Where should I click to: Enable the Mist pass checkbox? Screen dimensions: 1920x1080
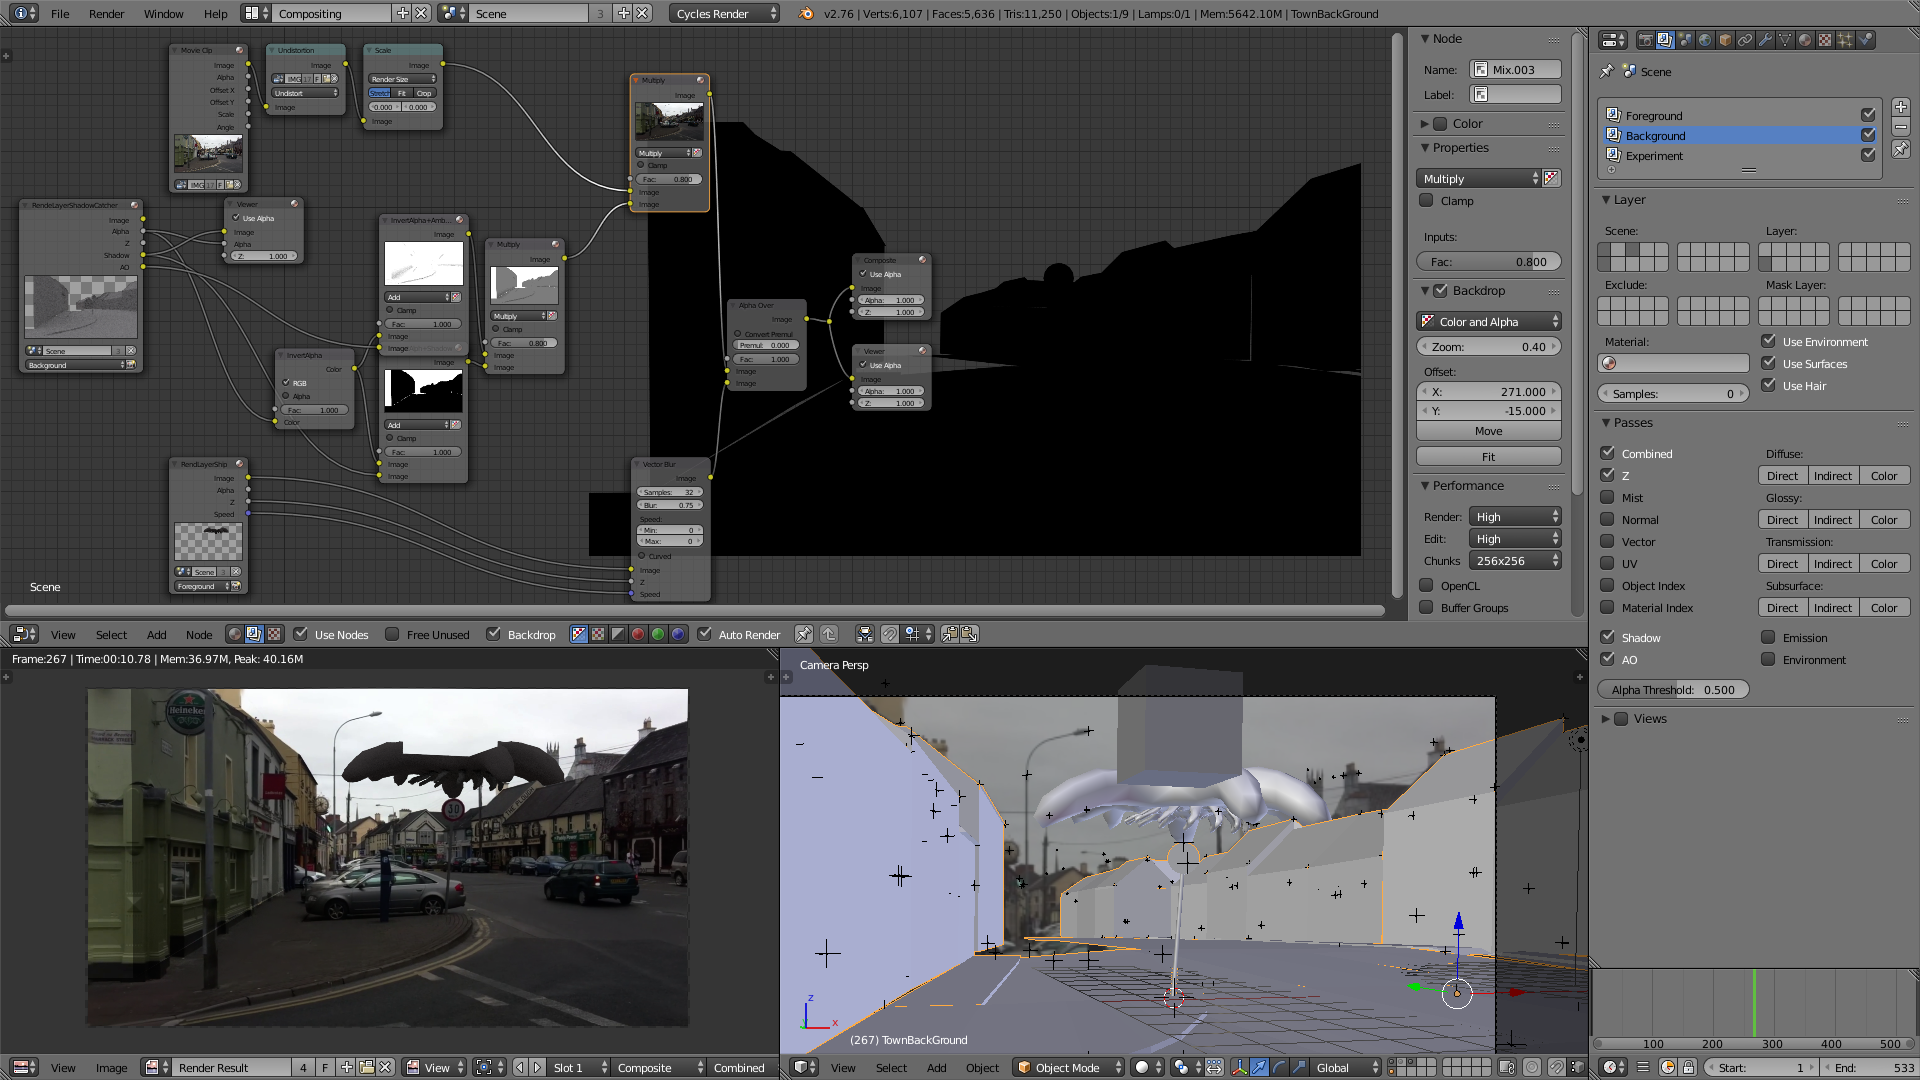tap(1607, 497)
